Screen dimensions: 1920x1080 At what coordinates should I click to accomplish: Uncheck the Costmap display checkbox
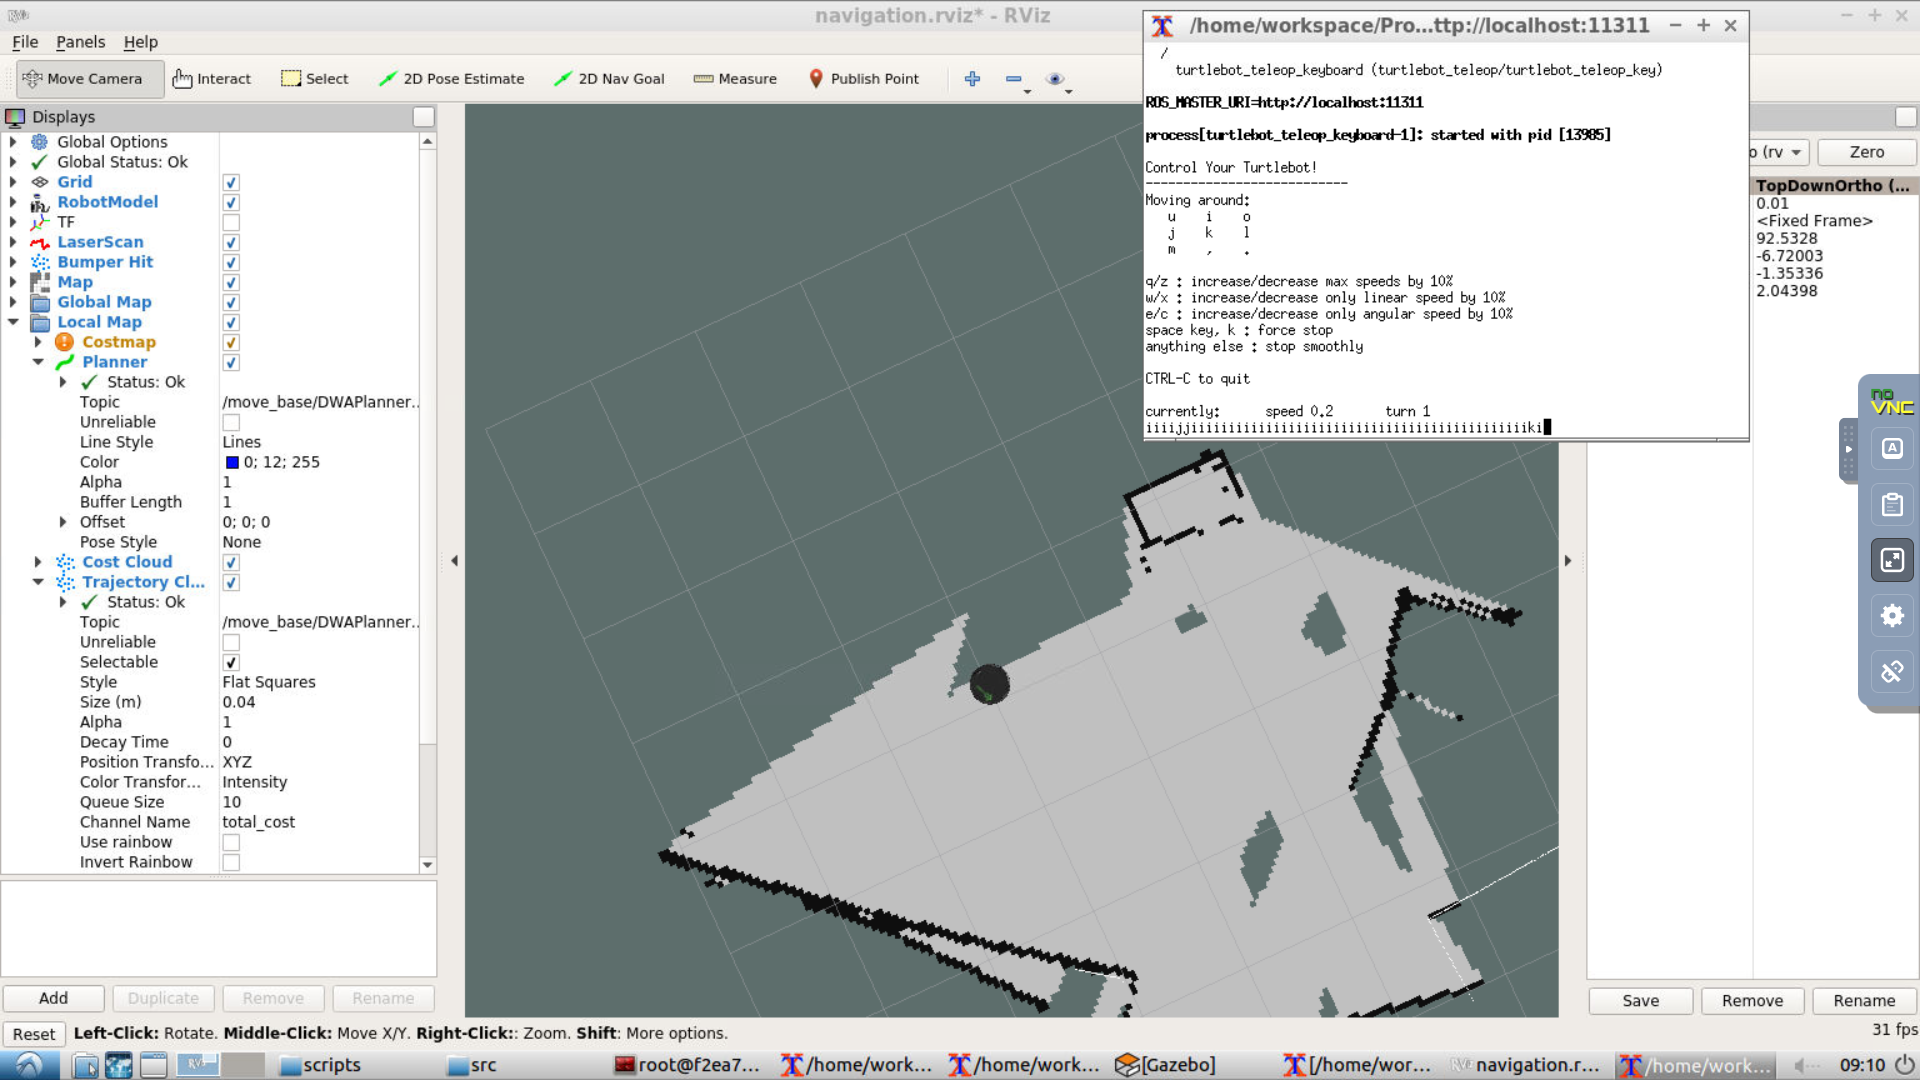[230, 342]
